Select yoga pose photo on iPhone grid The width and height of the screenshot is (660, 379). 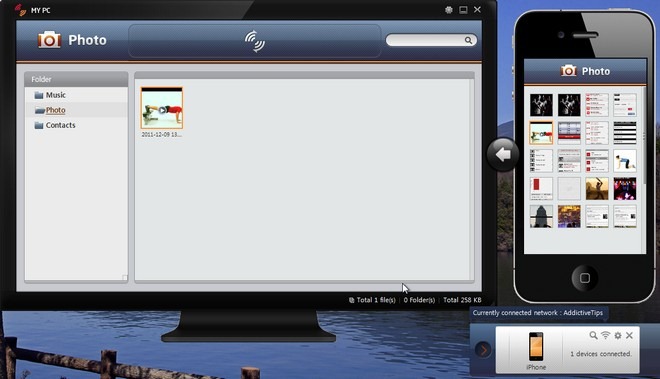coord(625,161)
